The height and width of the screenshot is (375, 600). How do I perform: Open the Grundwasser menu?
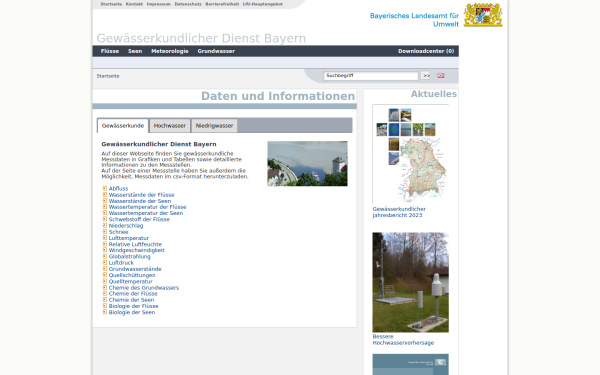[216, 51]
